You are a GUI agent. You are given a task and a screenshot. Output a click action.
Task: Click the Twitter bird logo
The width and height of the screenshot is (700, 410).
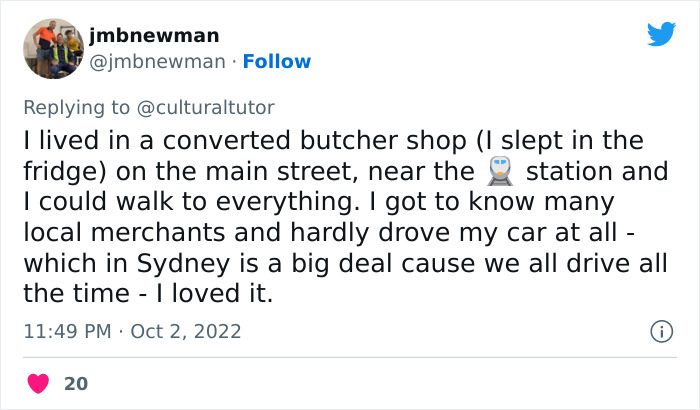[x=661, y=35]
